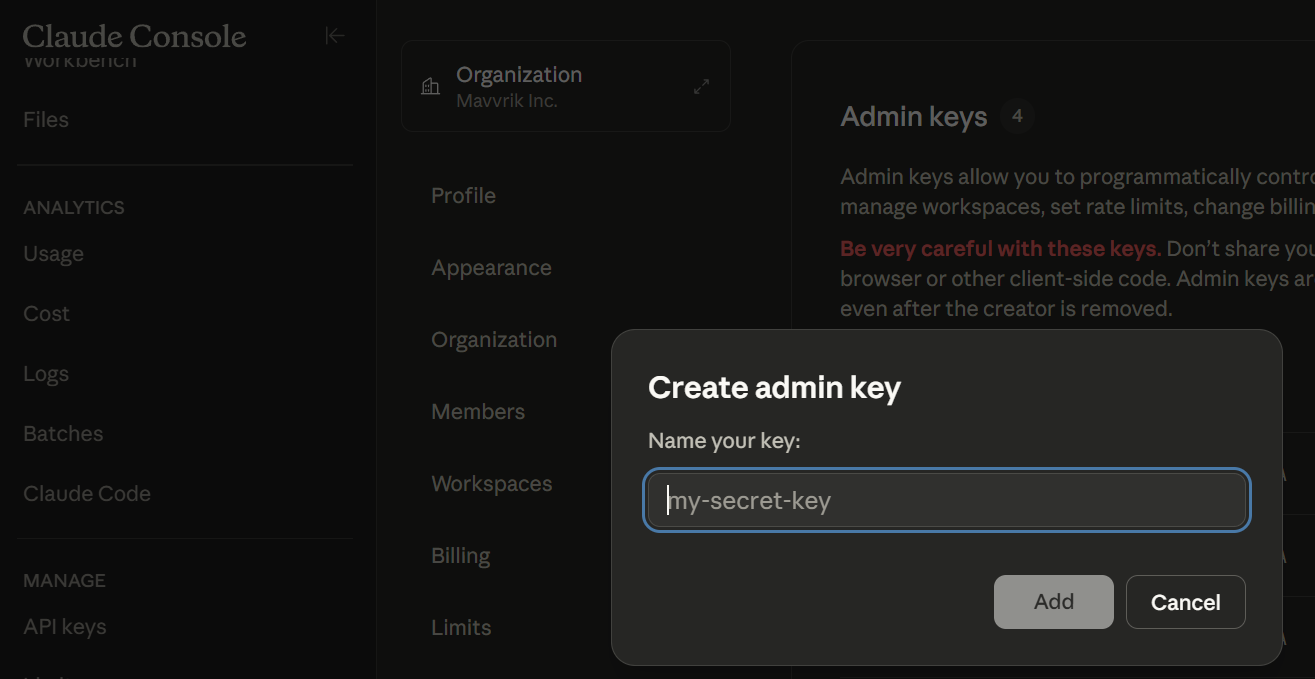Screen dimensions: 1315x679
Task: Go to Members settings
Action: click(x=478, y=412)
